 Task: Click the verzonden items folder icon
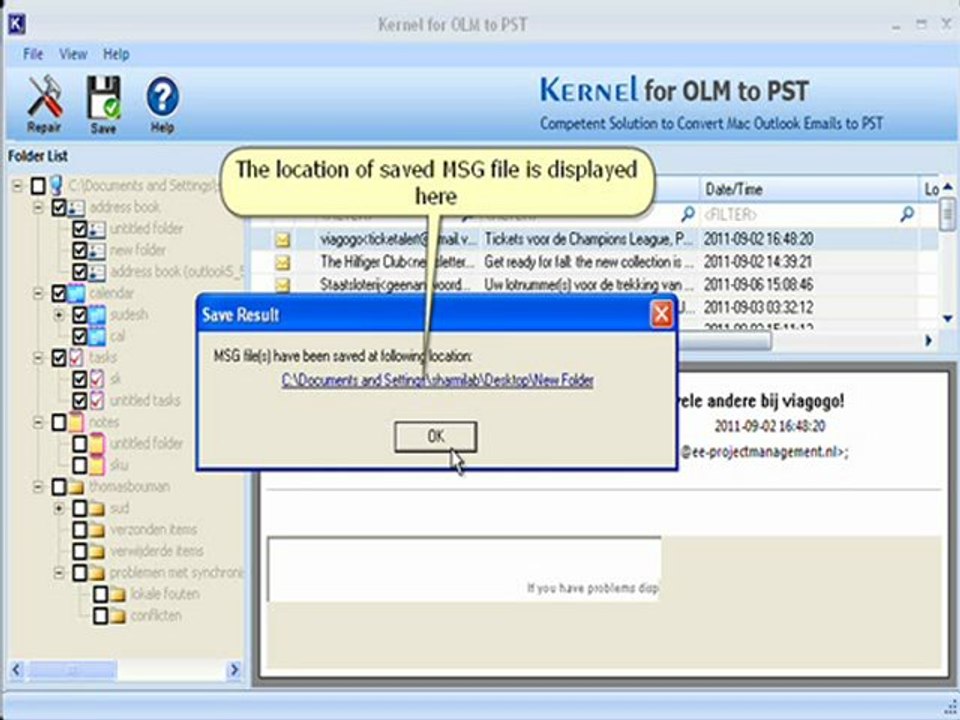[x=97, y=530]
